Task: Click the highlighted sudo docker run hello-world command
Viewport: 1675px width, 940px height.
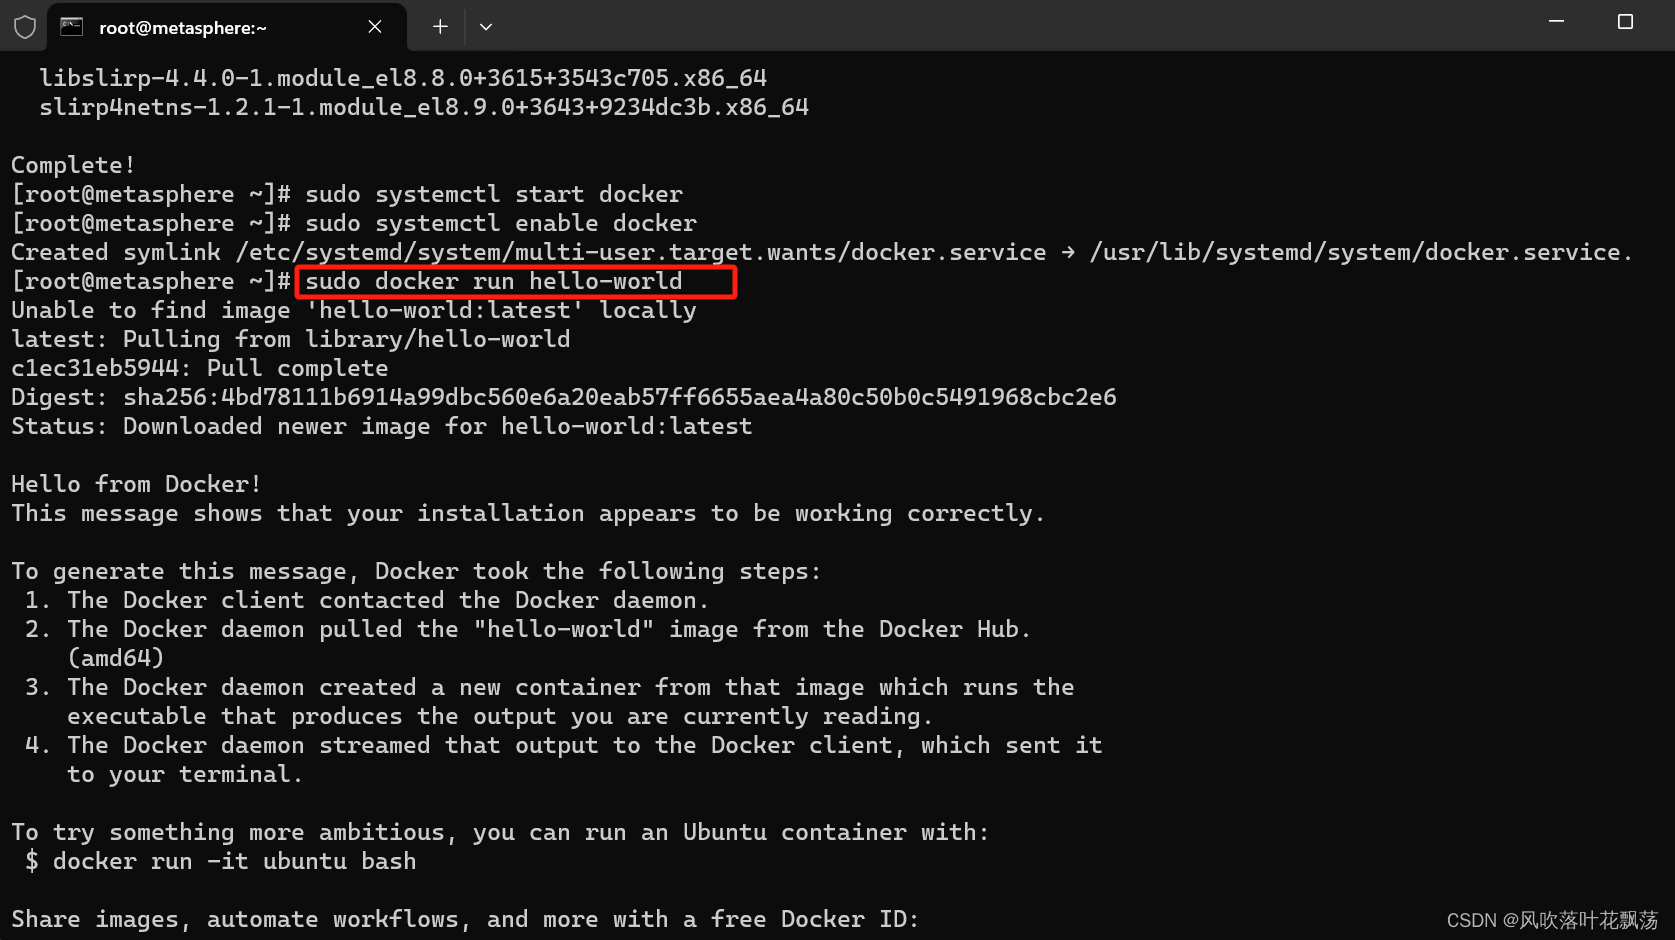Action: pos(494,282)
